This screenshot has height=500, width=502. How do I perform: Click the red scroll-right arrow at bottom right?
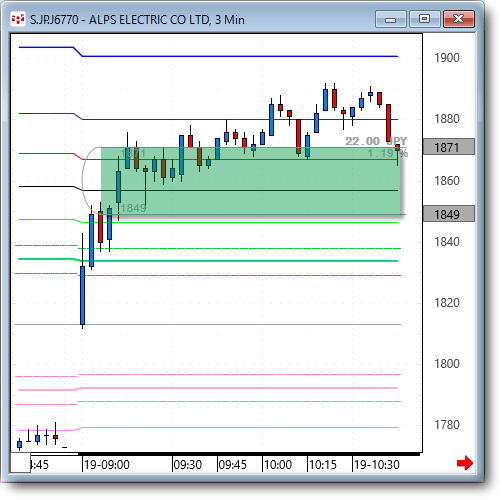click(x=465, y=463)
